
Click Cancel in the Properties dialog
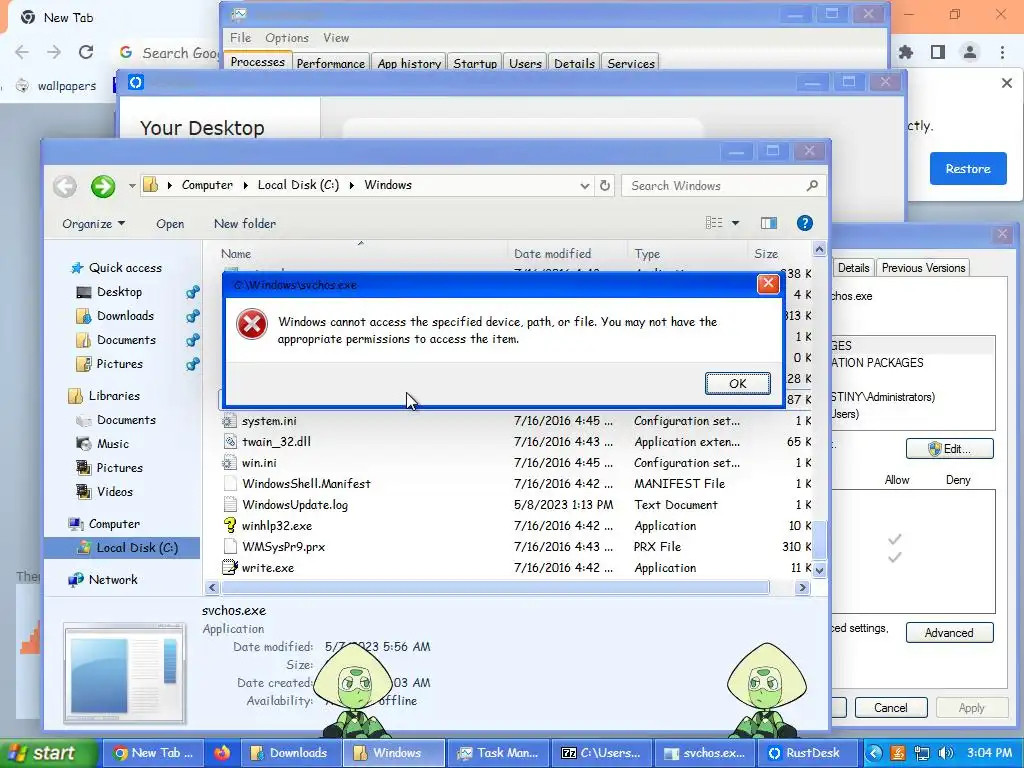coord(891,708)
